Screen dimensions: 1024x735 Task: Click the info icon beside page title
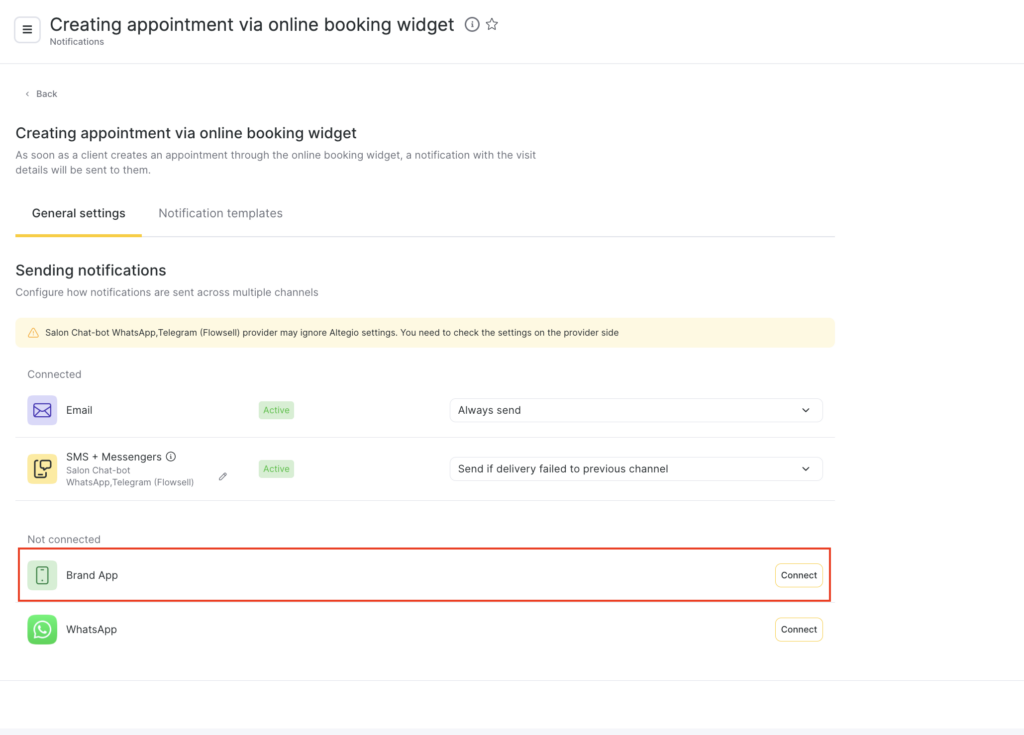472,25
